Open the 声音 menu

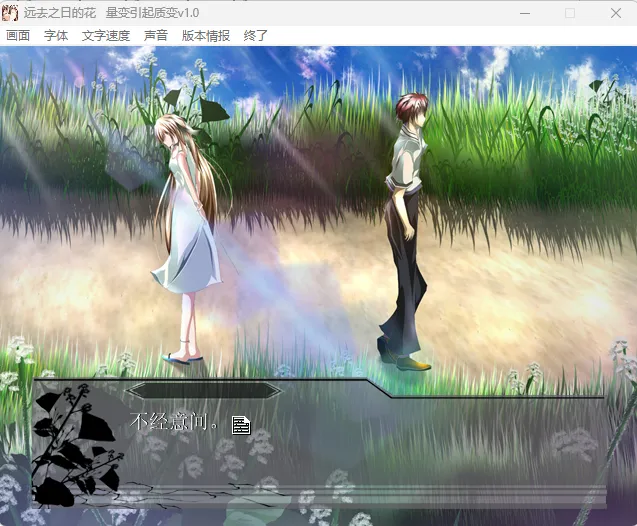click(156, 36)
